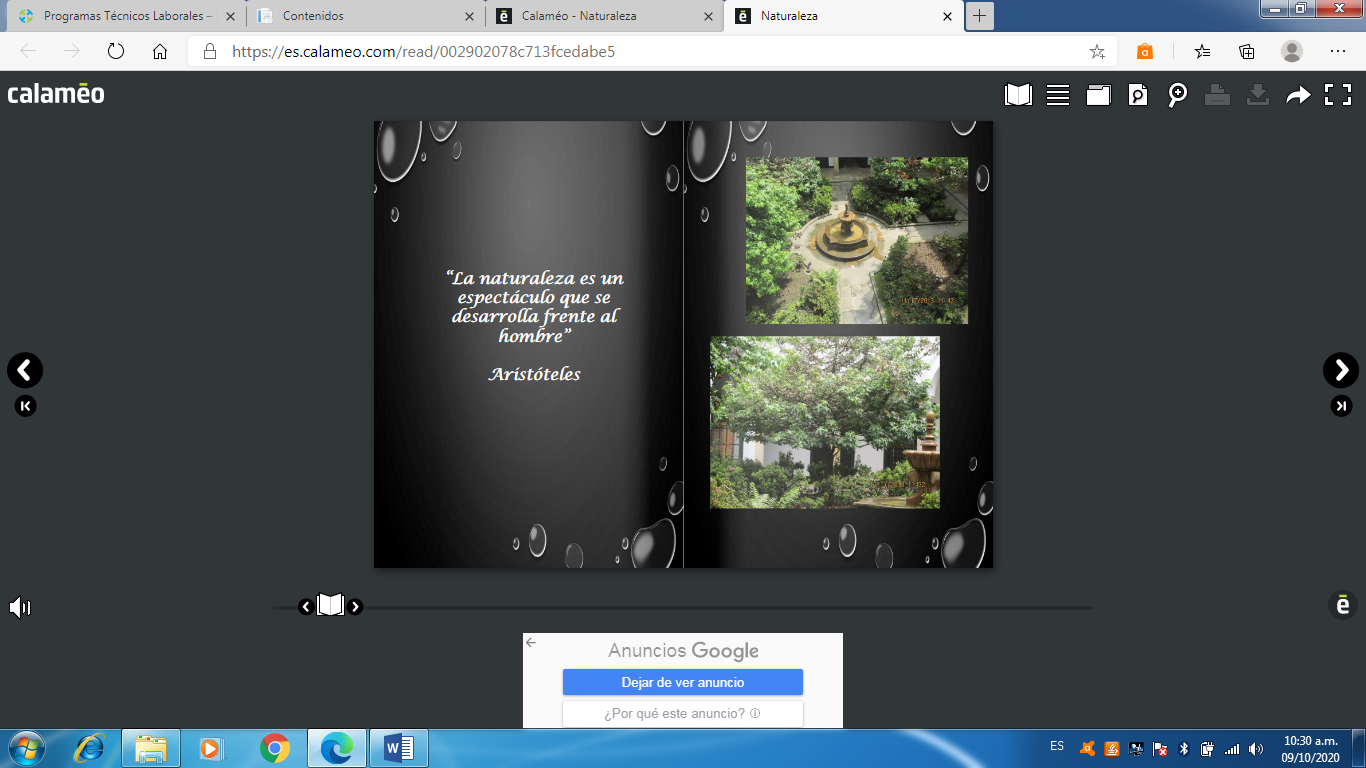
Task: Click the zoom in magnifier icon
Action: (1178, 95)
